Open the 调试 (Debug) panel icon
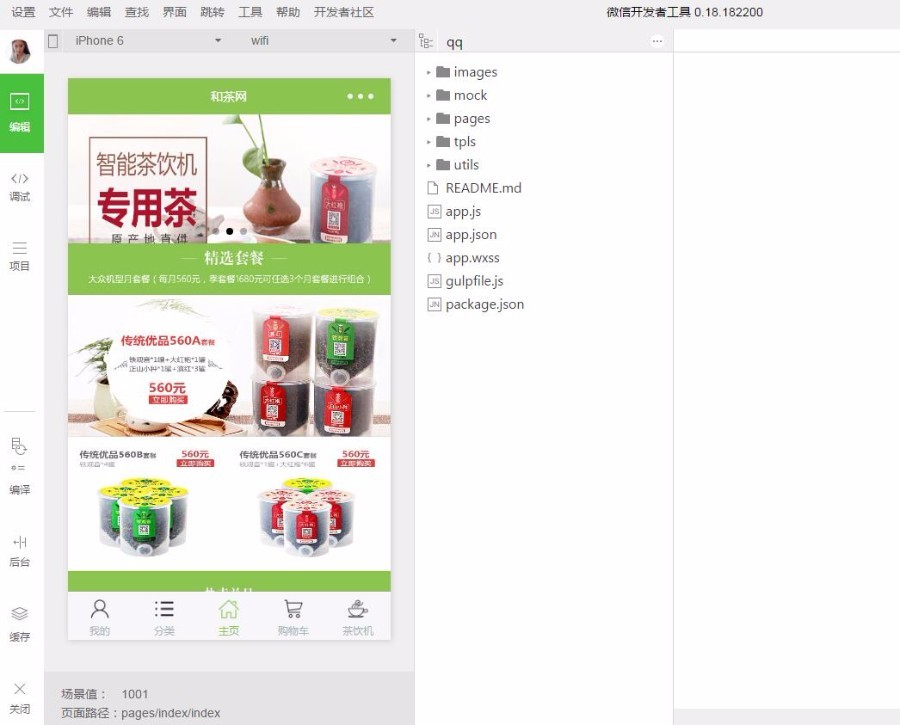 coord(20,185)
